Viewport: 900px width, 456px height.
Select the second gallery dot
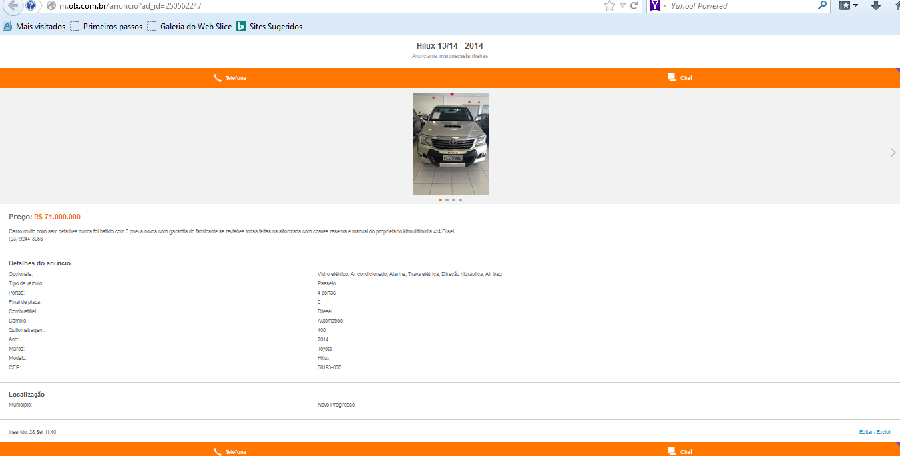tap(447, 200)
